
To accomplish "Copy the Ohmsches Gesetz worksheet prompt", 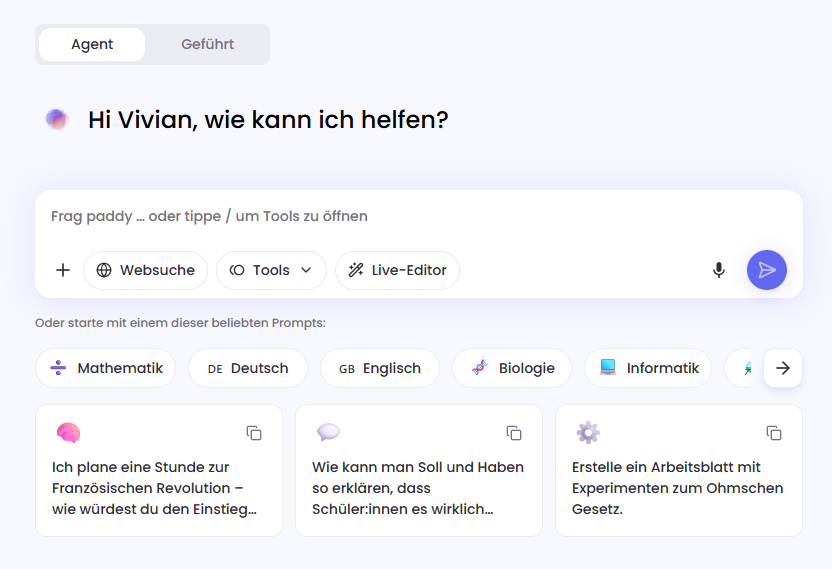I will 774,433.
